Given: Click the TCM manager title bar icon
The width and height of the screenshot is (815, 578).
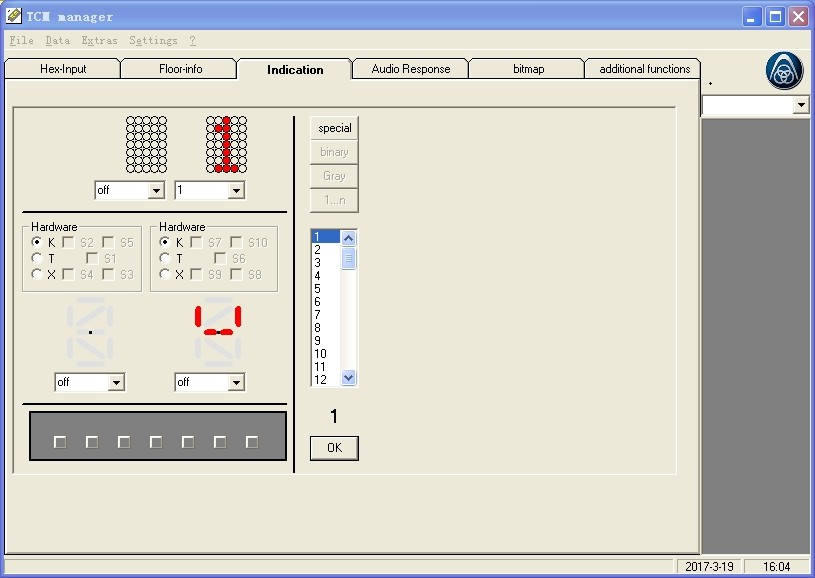Looking at the screenshot, I should click(14, 15).
